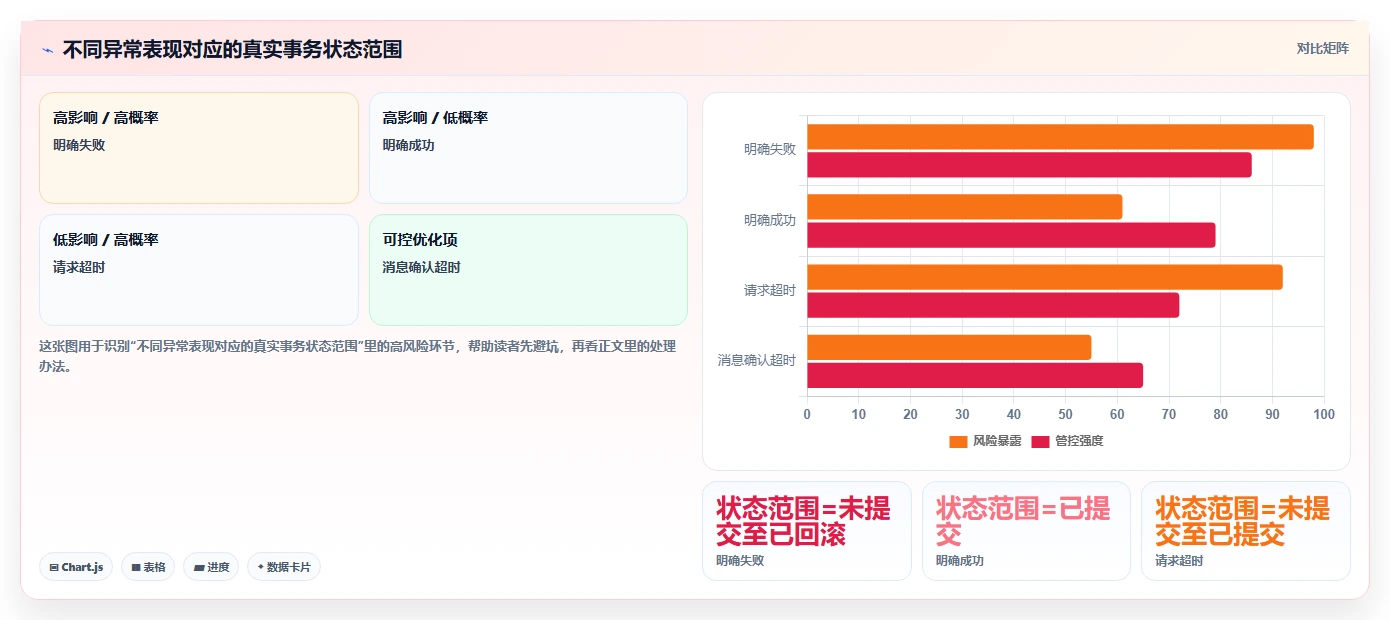The image size is (1390, 620).
Task: Open the 状态范围=未提交至已提交 data card
Action: (x=1246, y=531)
